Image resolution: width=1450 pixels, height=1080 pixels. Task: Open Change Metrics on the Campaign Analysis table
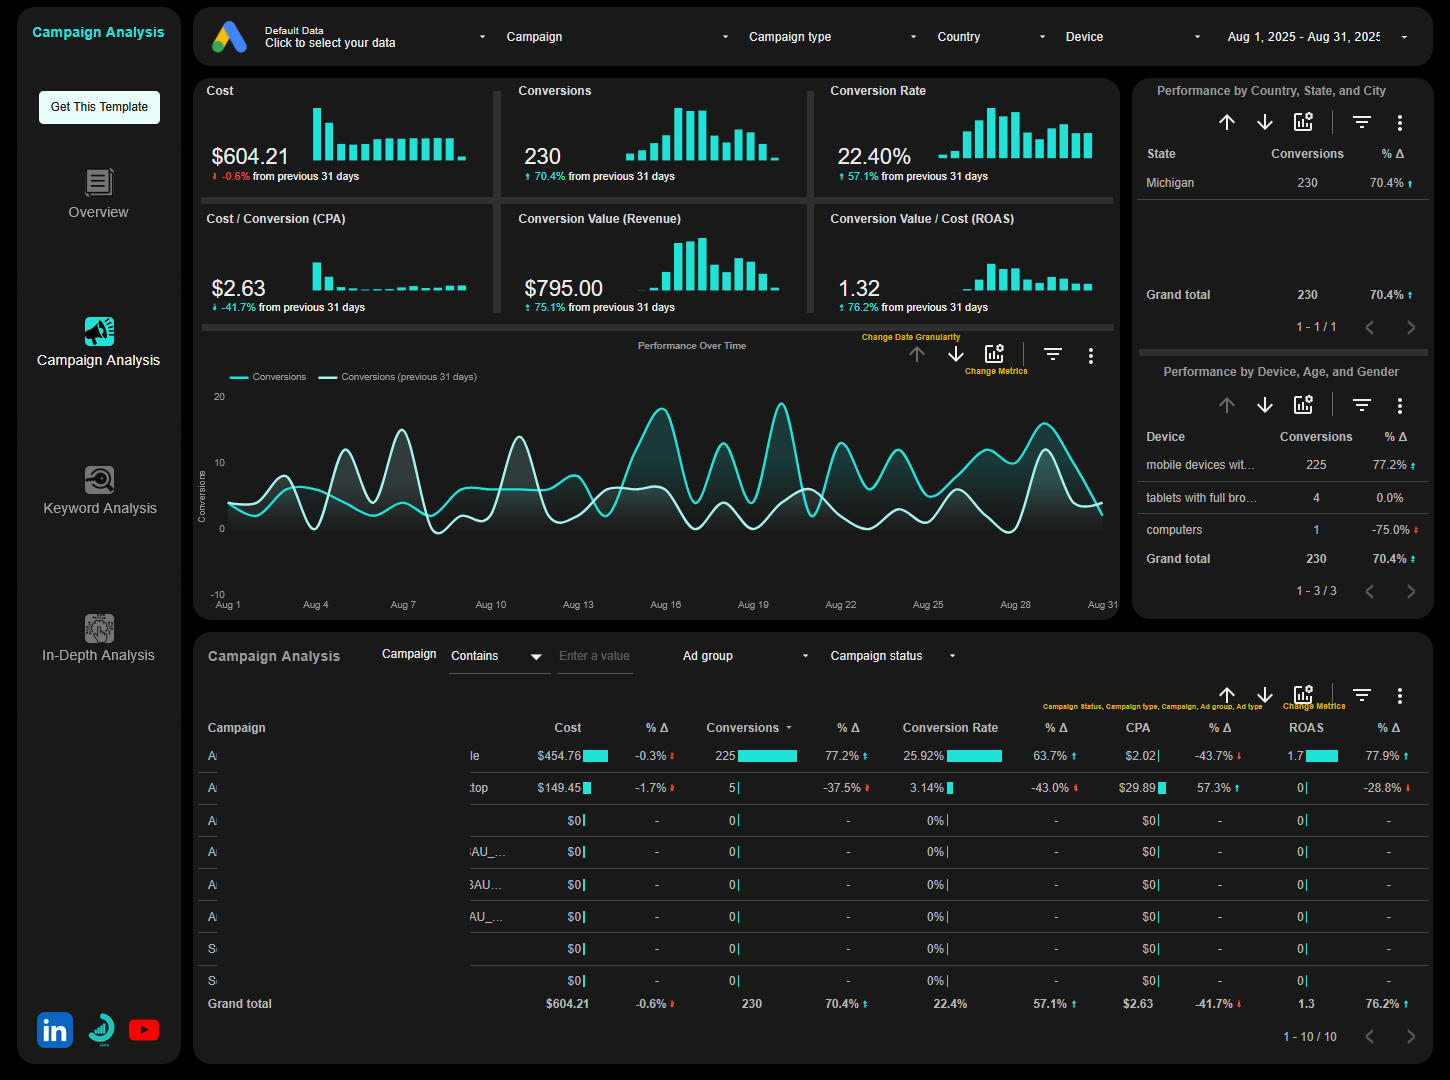[x=1303, y=694]
